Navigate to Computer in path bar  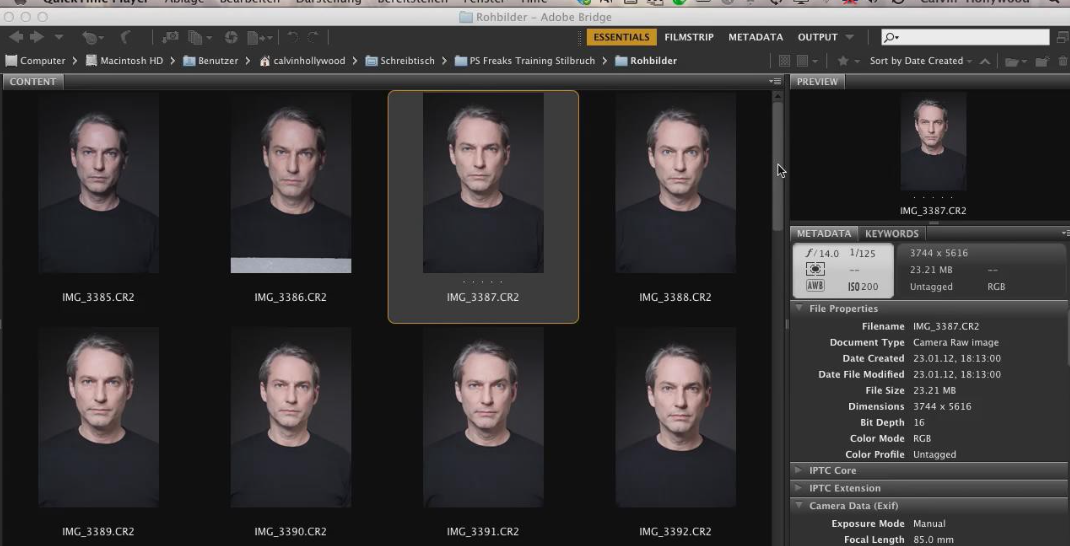click(35, 61)
